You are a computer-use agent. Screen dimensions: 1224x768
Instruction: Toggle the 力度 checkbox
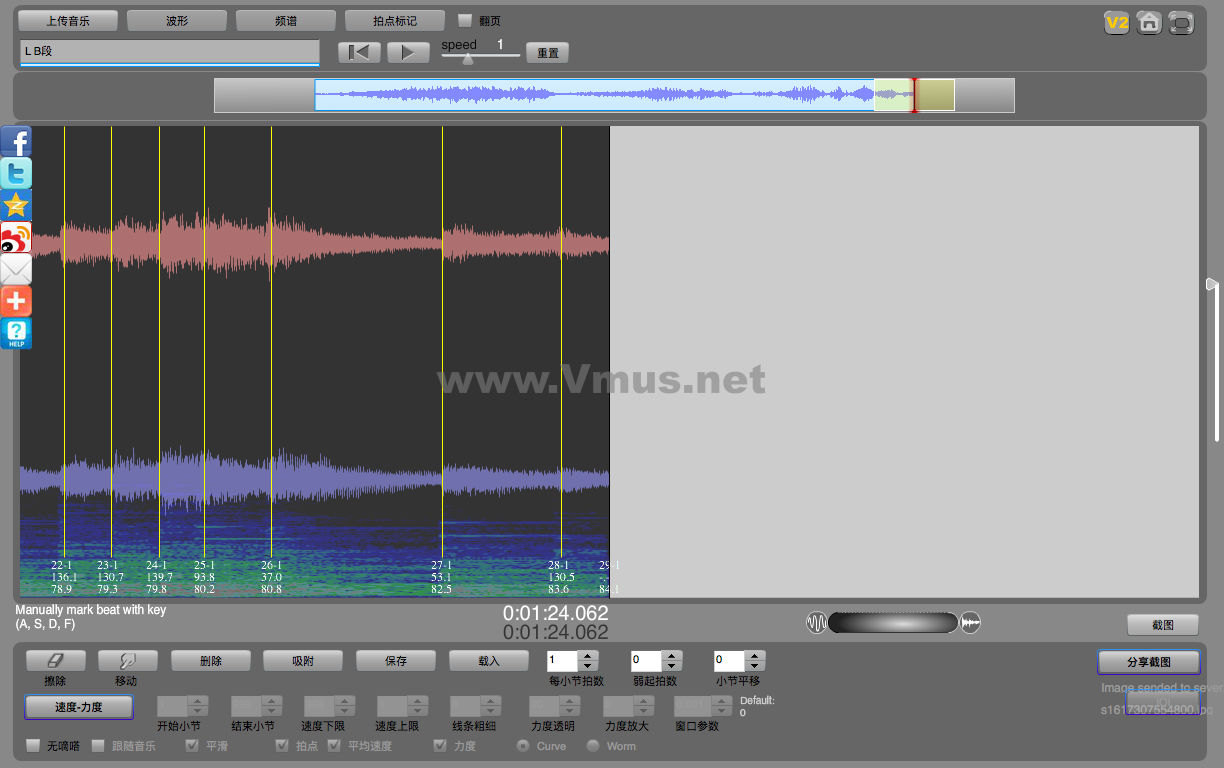click(x=440, y=746)
